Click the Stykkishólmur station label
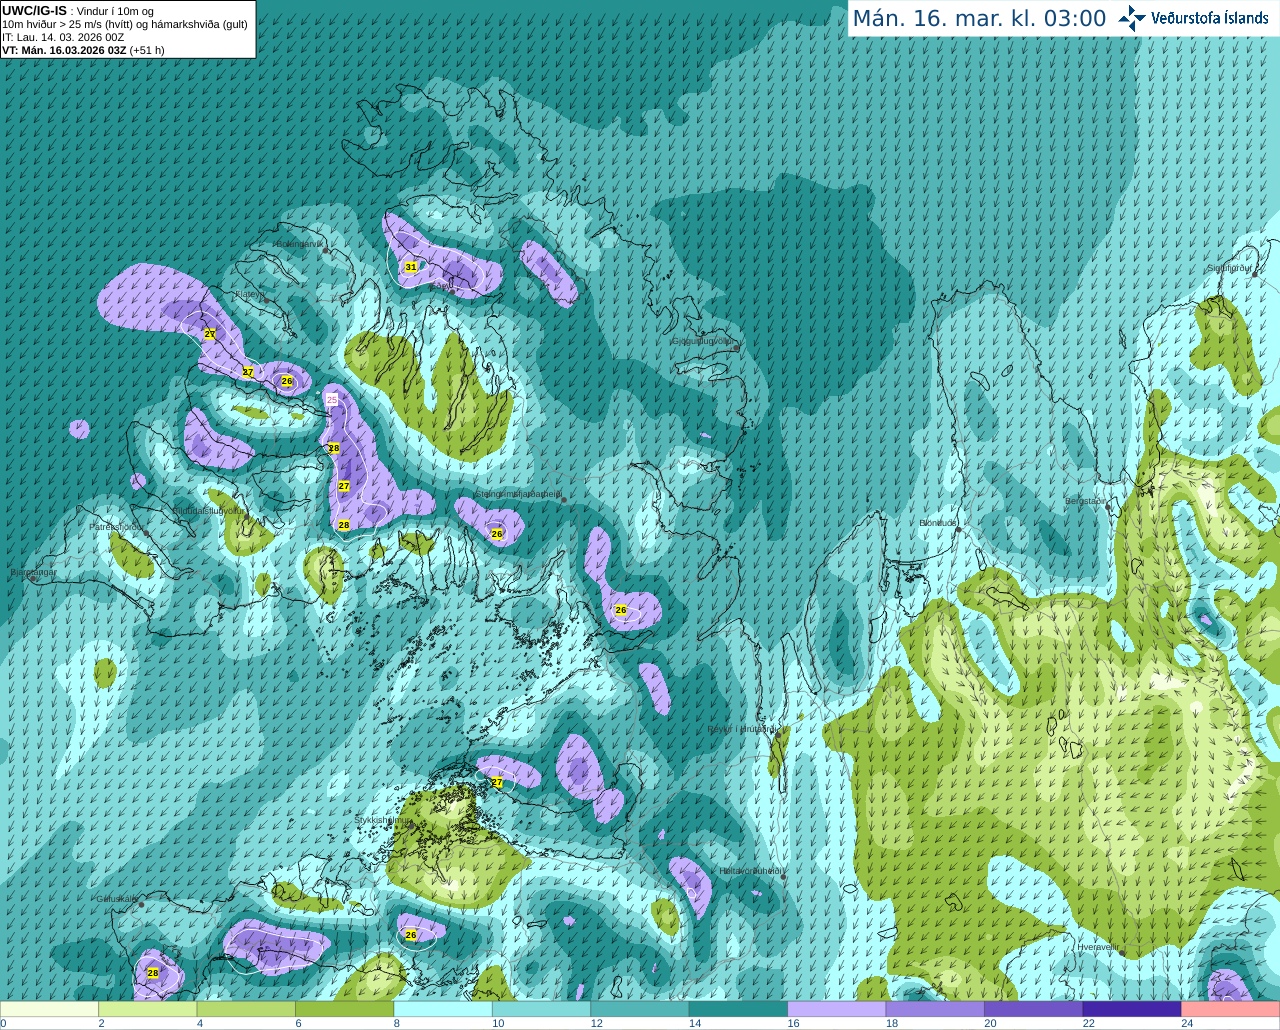Image resolution: width=1280 pixels, height=1030 pixels. [x=382, y=820]
